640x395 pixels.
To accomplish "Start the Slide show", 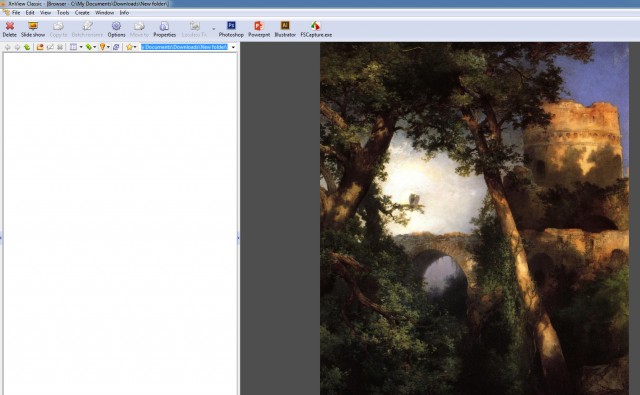I will 33,29.
